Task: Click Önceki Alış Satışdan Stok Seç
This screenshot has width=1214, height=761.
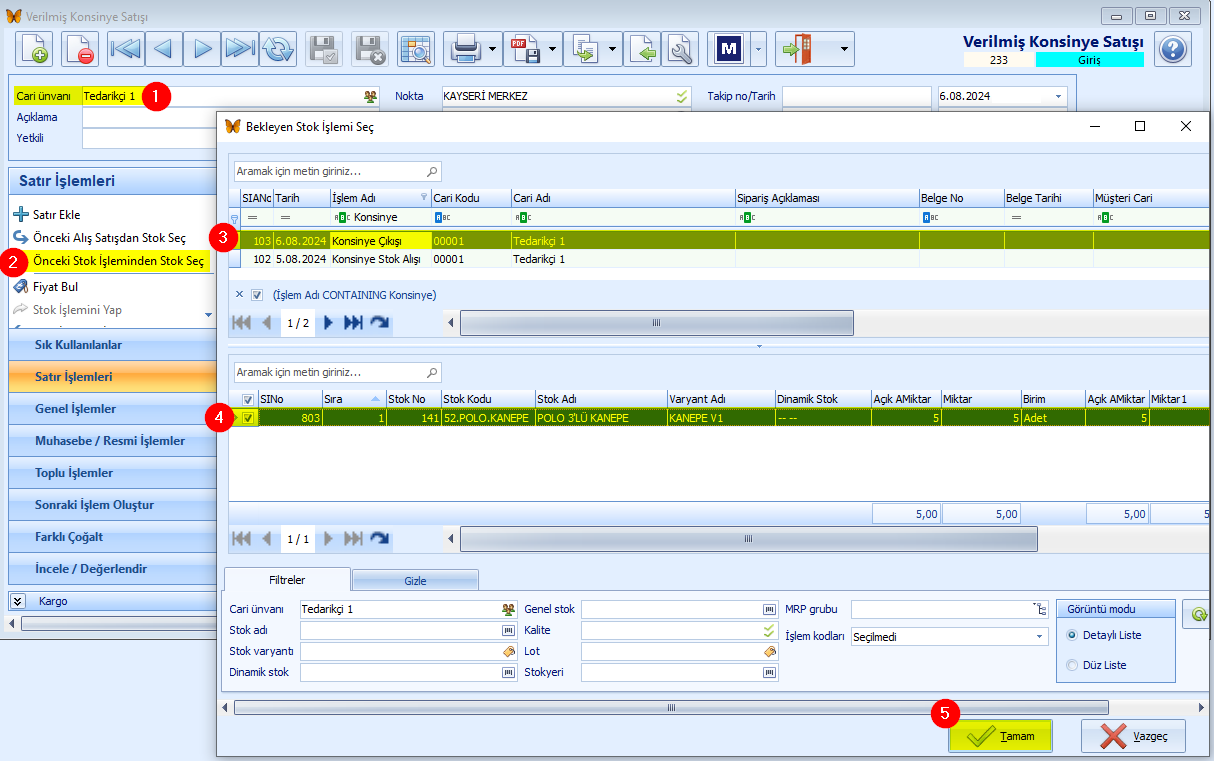Action: [109, 238]
